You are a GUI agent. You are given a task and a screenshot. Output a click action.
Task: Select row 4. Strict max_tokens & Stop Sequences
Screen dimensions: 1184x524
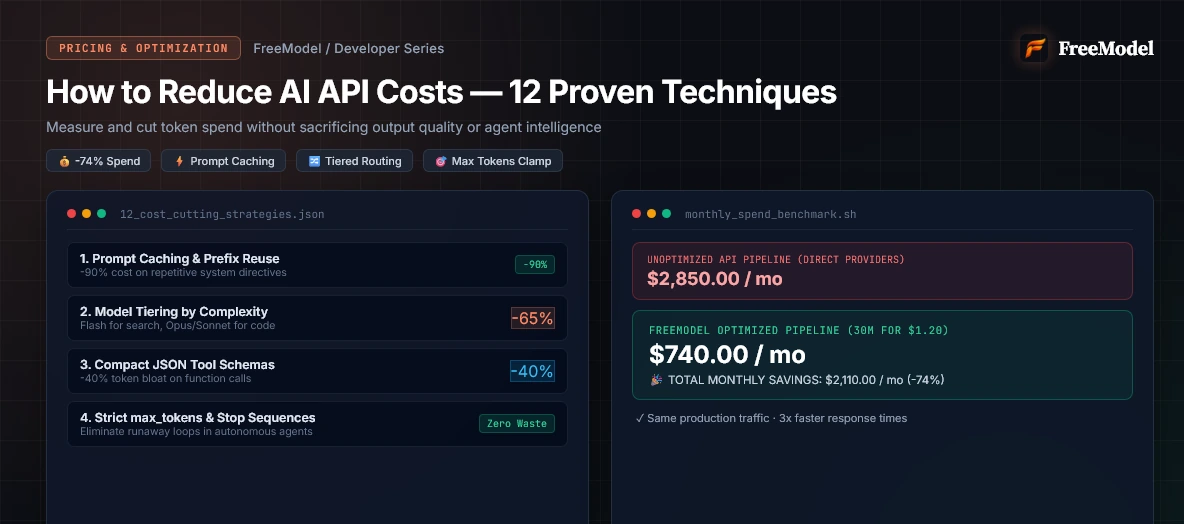click(x=317, y=424)
